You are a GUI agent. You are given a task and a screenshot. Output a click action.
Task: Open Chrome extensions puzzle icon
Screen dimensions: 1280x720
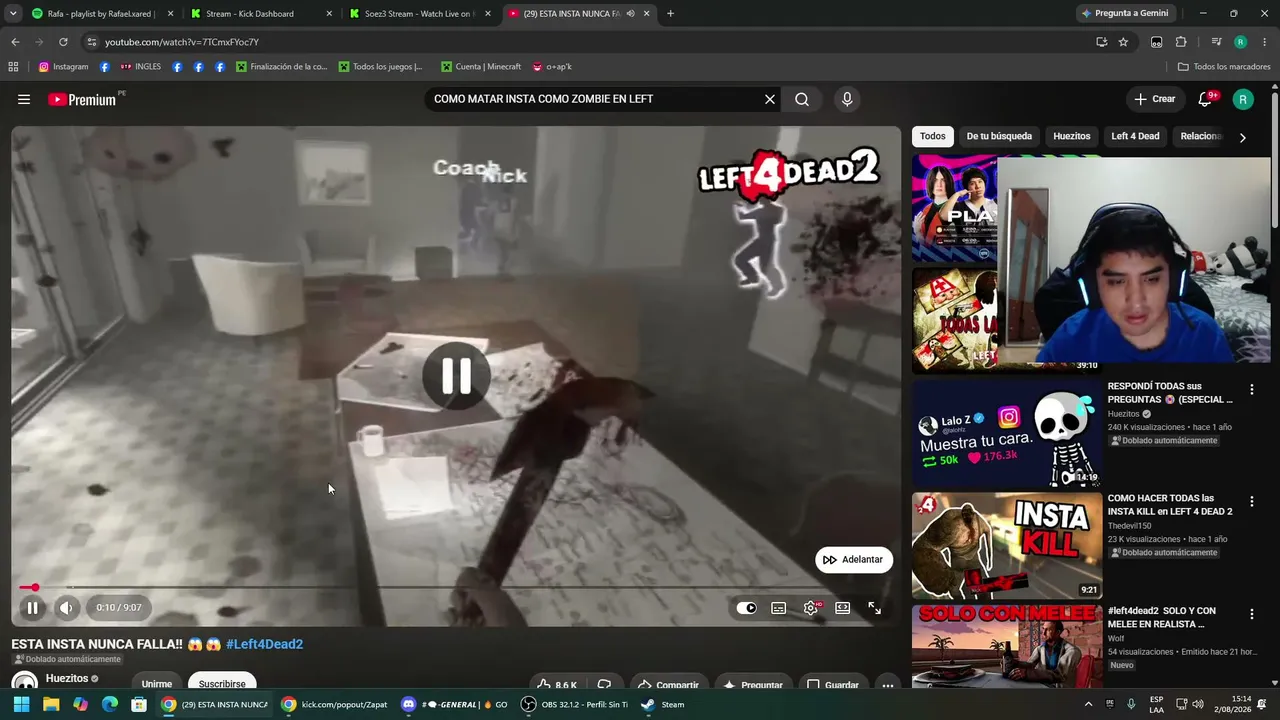click(x=1181, y=42)
